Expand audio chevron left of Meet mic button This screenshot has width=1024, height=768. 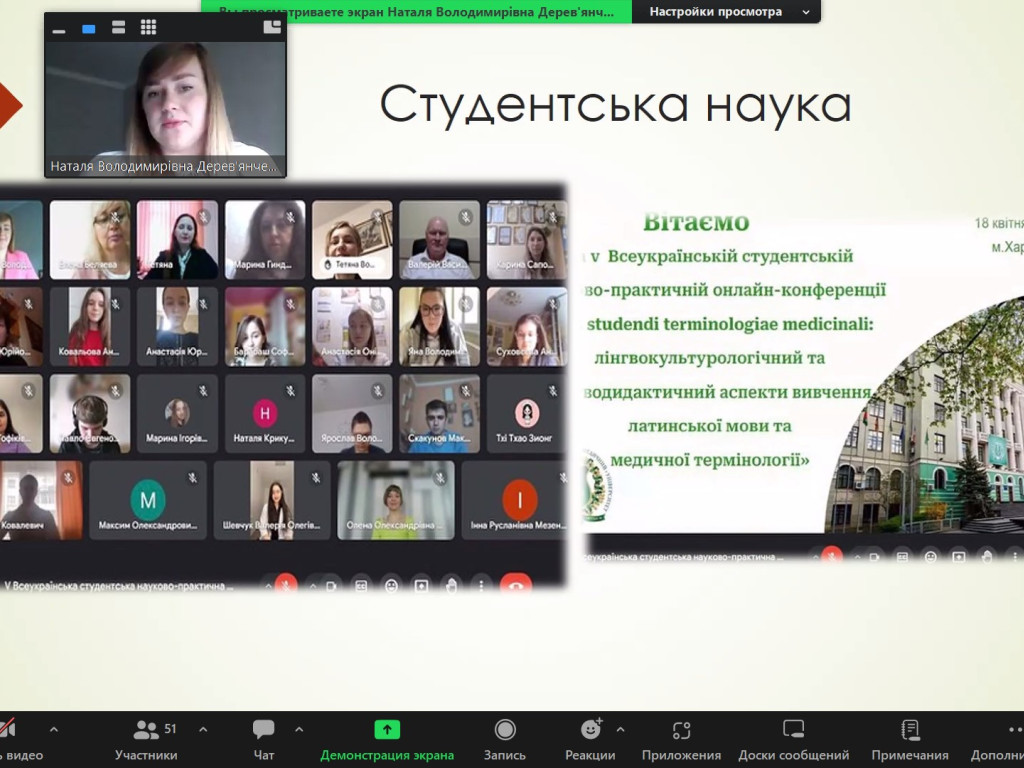268,586
